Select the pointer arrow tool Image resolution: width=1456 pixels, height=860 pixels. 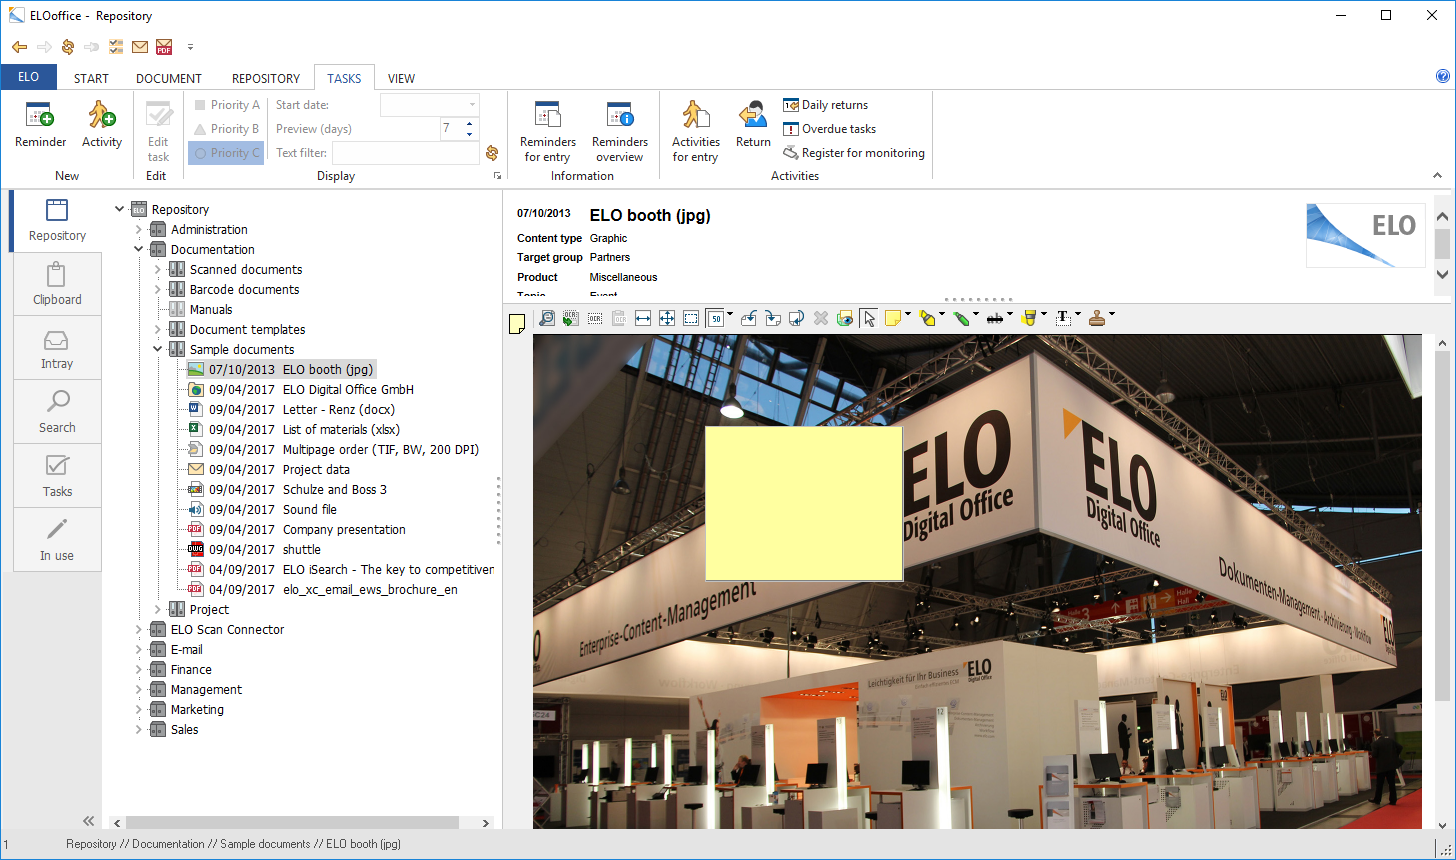(869, 318)
